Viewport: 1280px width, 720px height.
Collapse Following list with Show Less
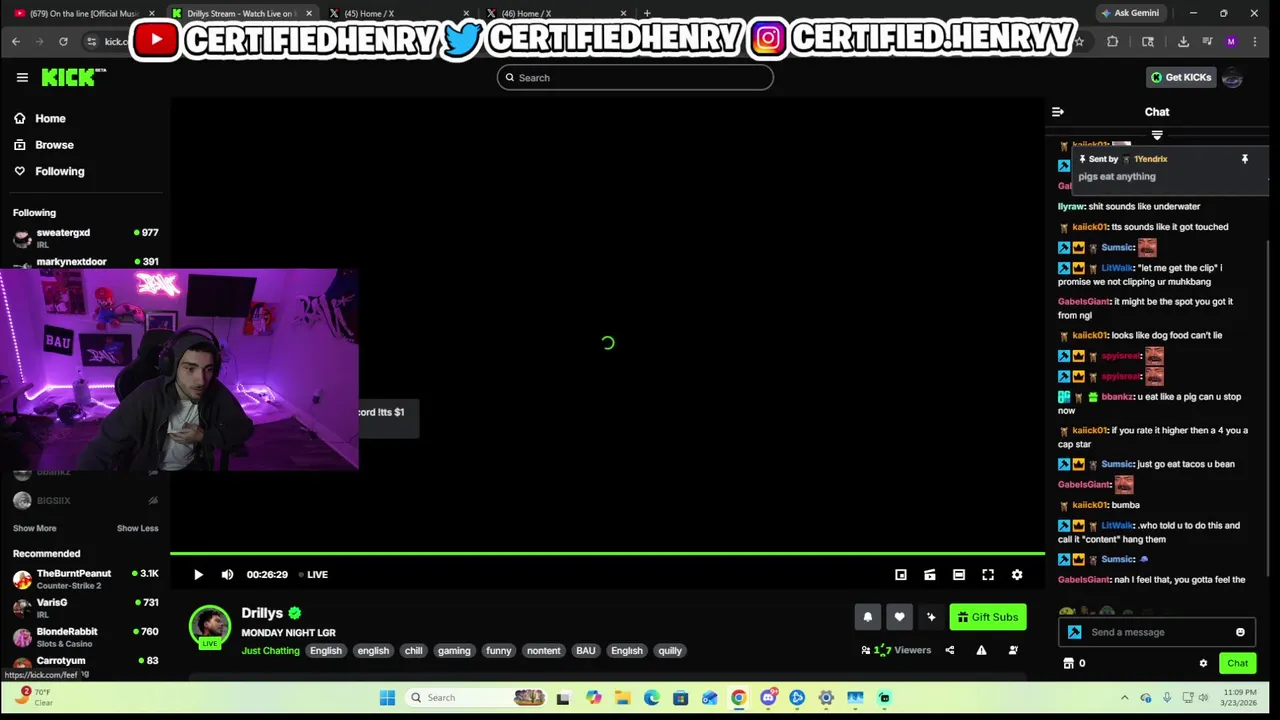[137, 528]
